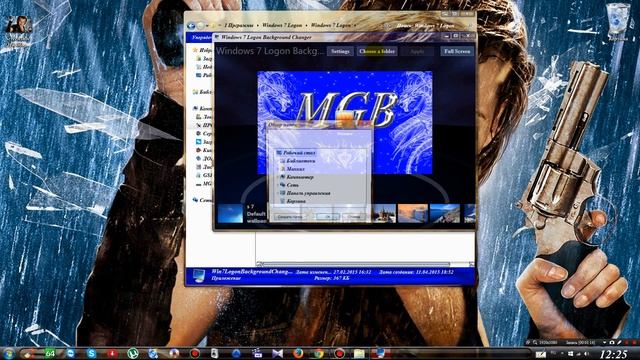Screen dimensions: 640x360
Task: Select Панель управления in the folder tree
Action: (x=308, y=193)
